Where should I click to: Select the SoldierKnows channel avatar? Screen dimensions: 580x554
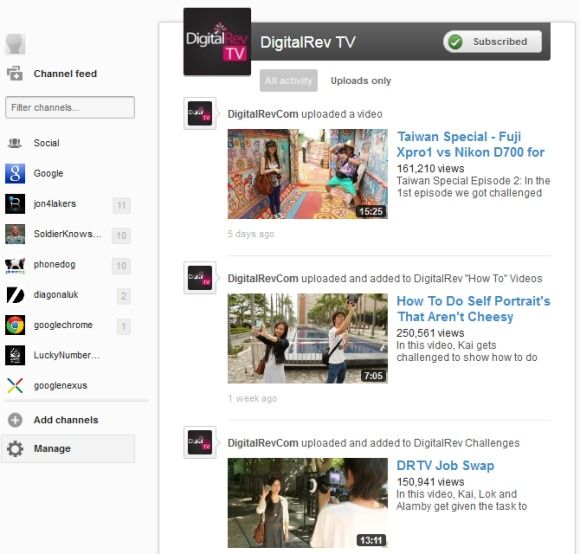15,234
